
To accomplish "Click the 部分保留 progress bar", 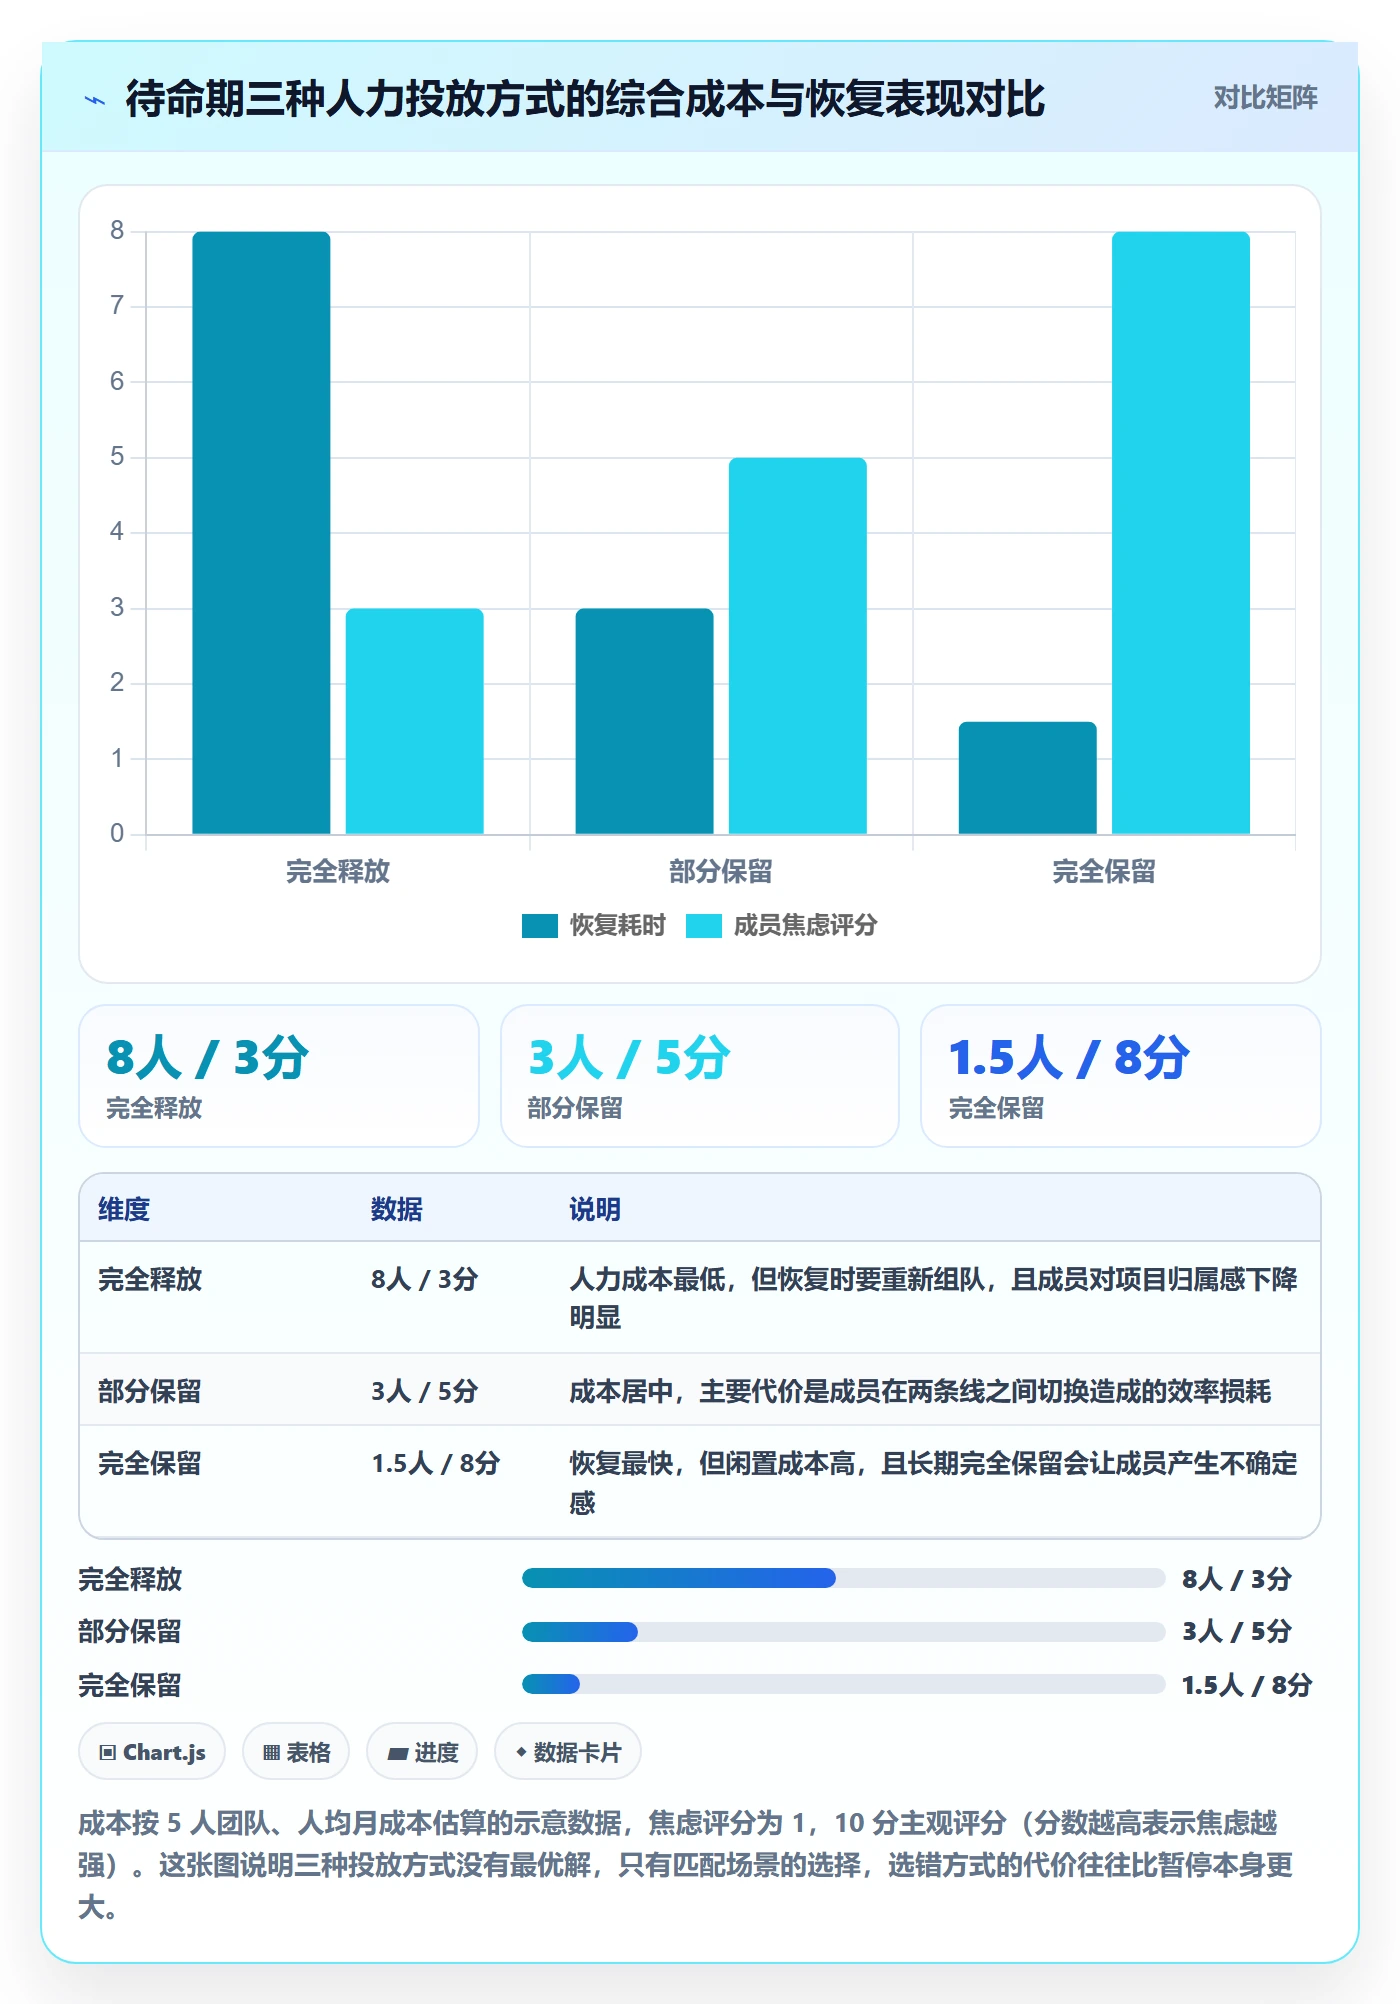I will [843, 1632].
